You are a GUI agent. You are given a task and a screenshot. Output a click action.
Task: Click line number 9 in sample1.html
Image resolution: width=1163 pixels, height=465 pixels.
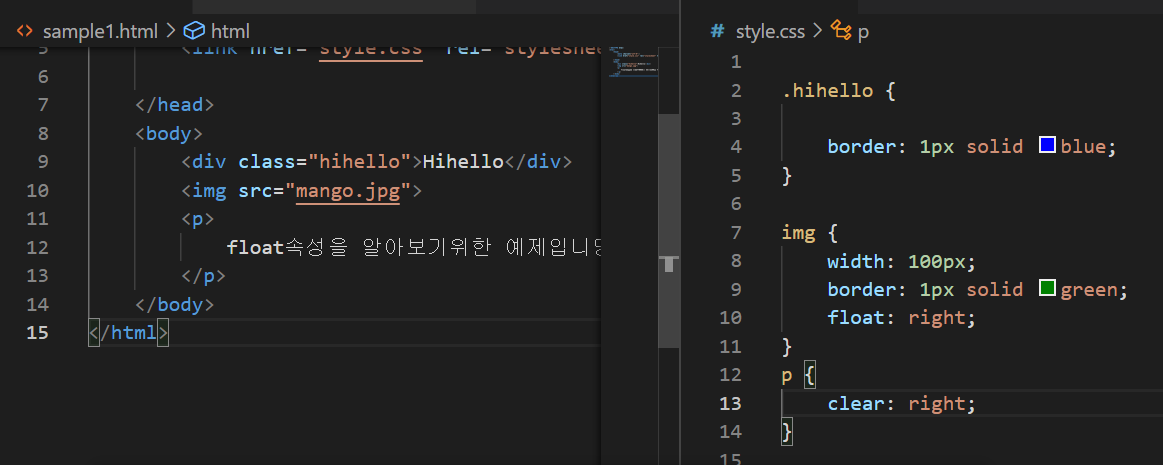42,162
